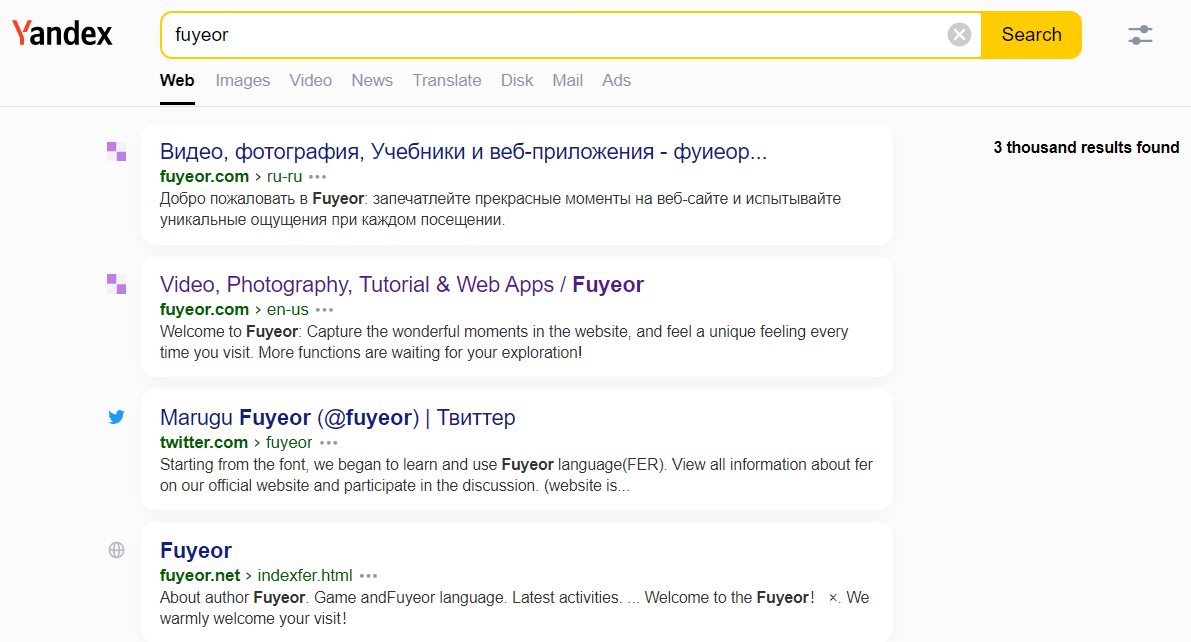Click the '3 thousand results found' text
This screenshot has height=642, width=1191.
coord(1086,147)
